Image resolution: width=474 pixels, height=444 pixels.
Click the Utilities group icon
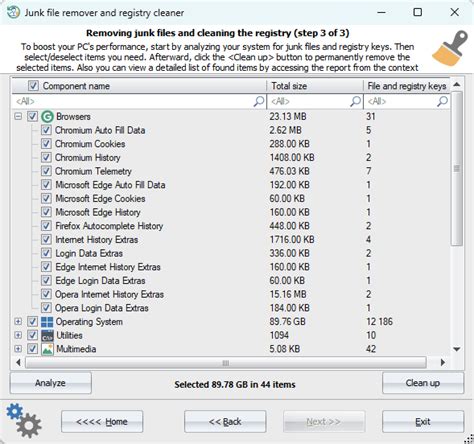pos(47,336)
